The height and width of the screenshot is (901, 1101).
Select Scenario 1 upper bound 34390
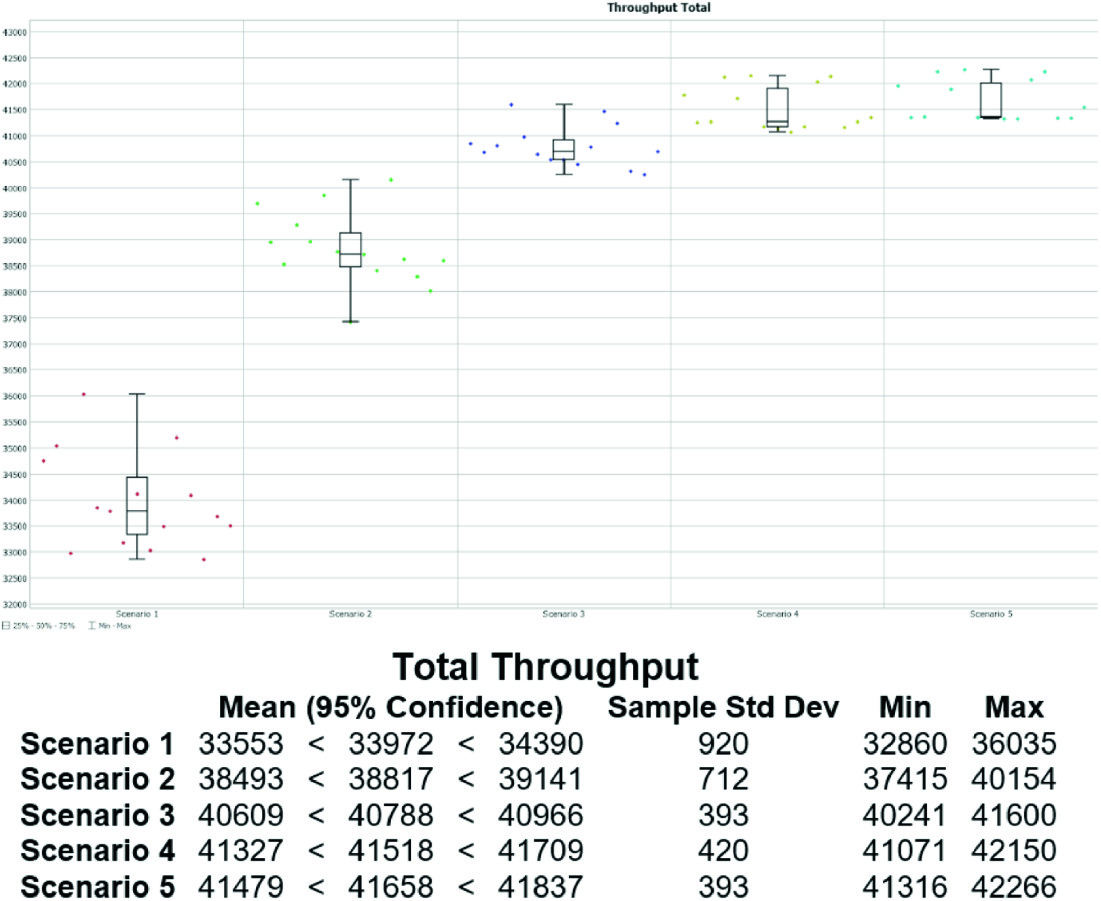pyautogui.click(x=541, y=744)
